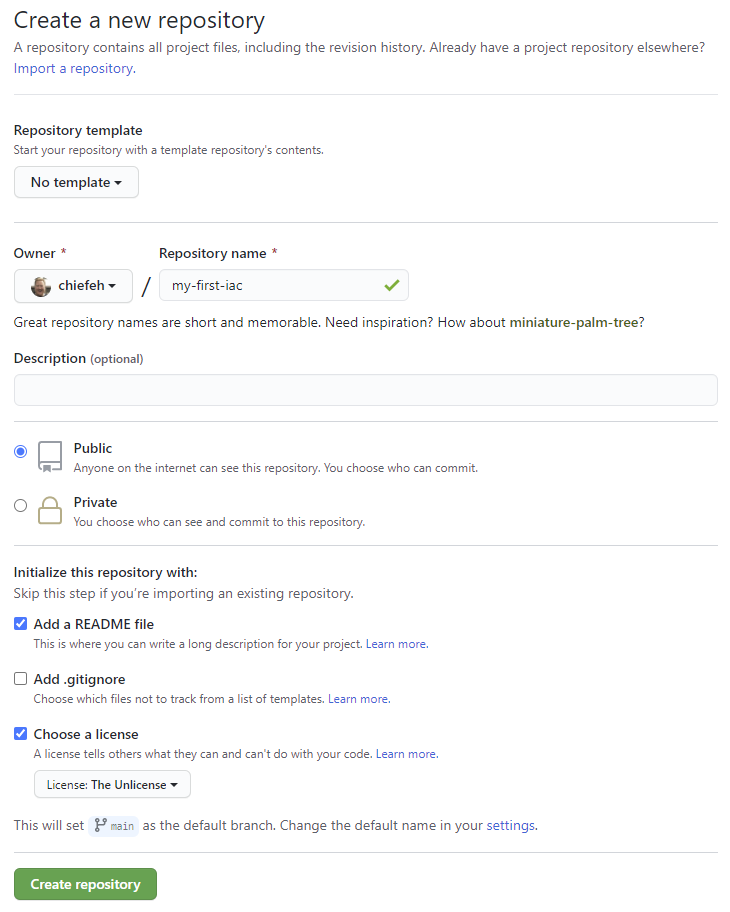This screenshot has width=730, height=912.
Task: Enable the Add .gitignore checkbox
Action: coord(21,679)
